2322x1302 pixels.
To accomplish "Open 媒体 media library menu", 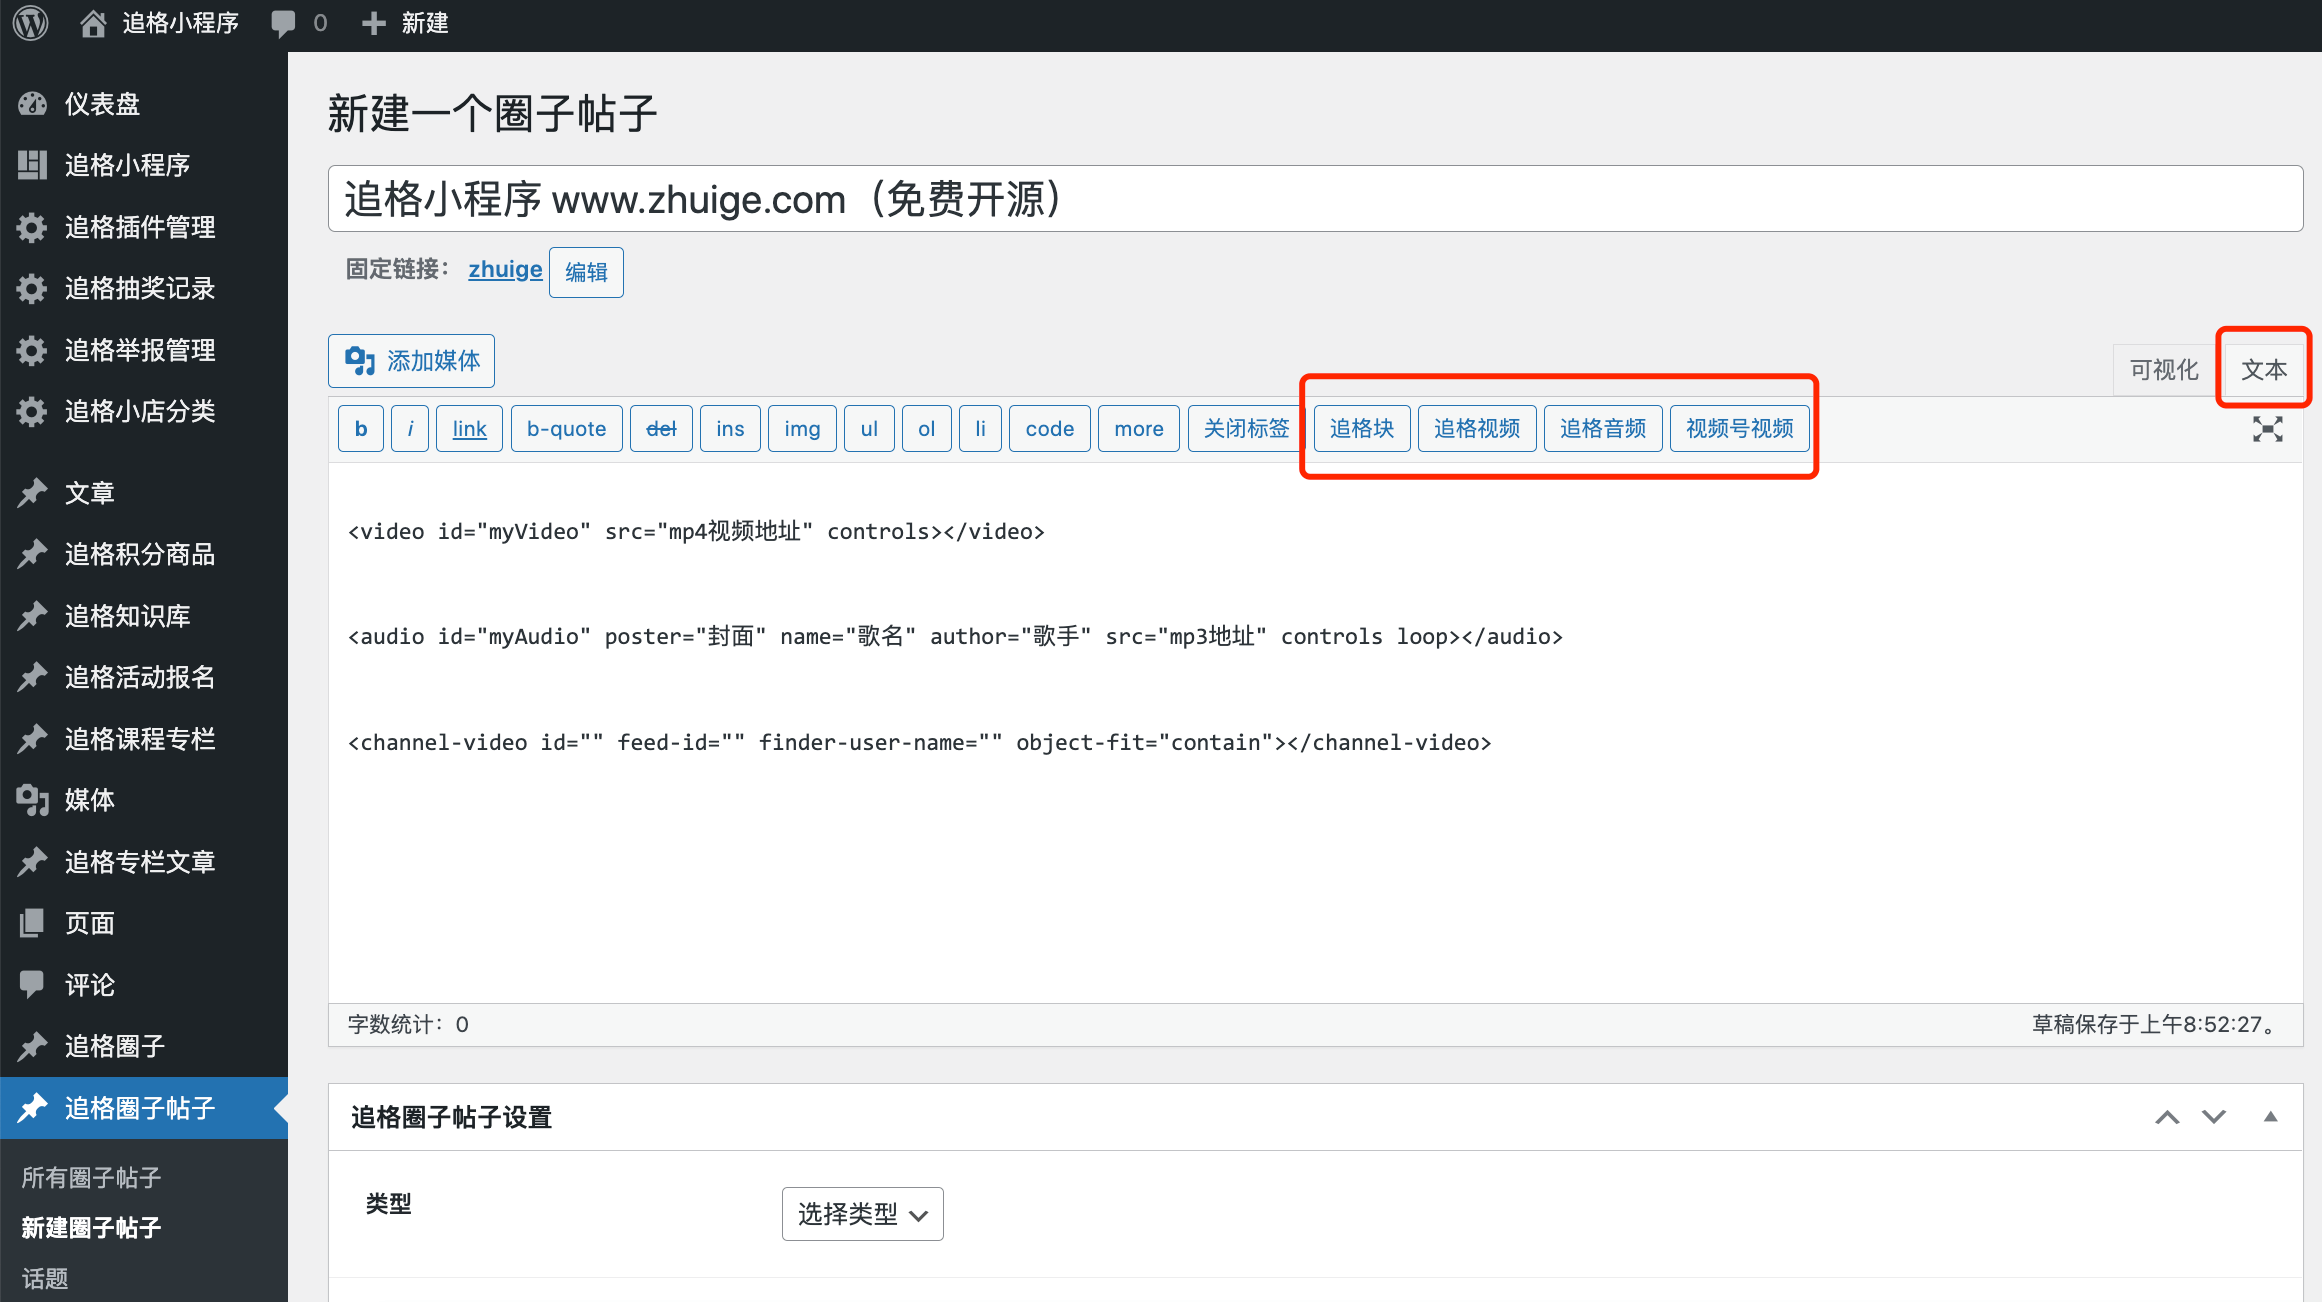I will tap(144, 800).
